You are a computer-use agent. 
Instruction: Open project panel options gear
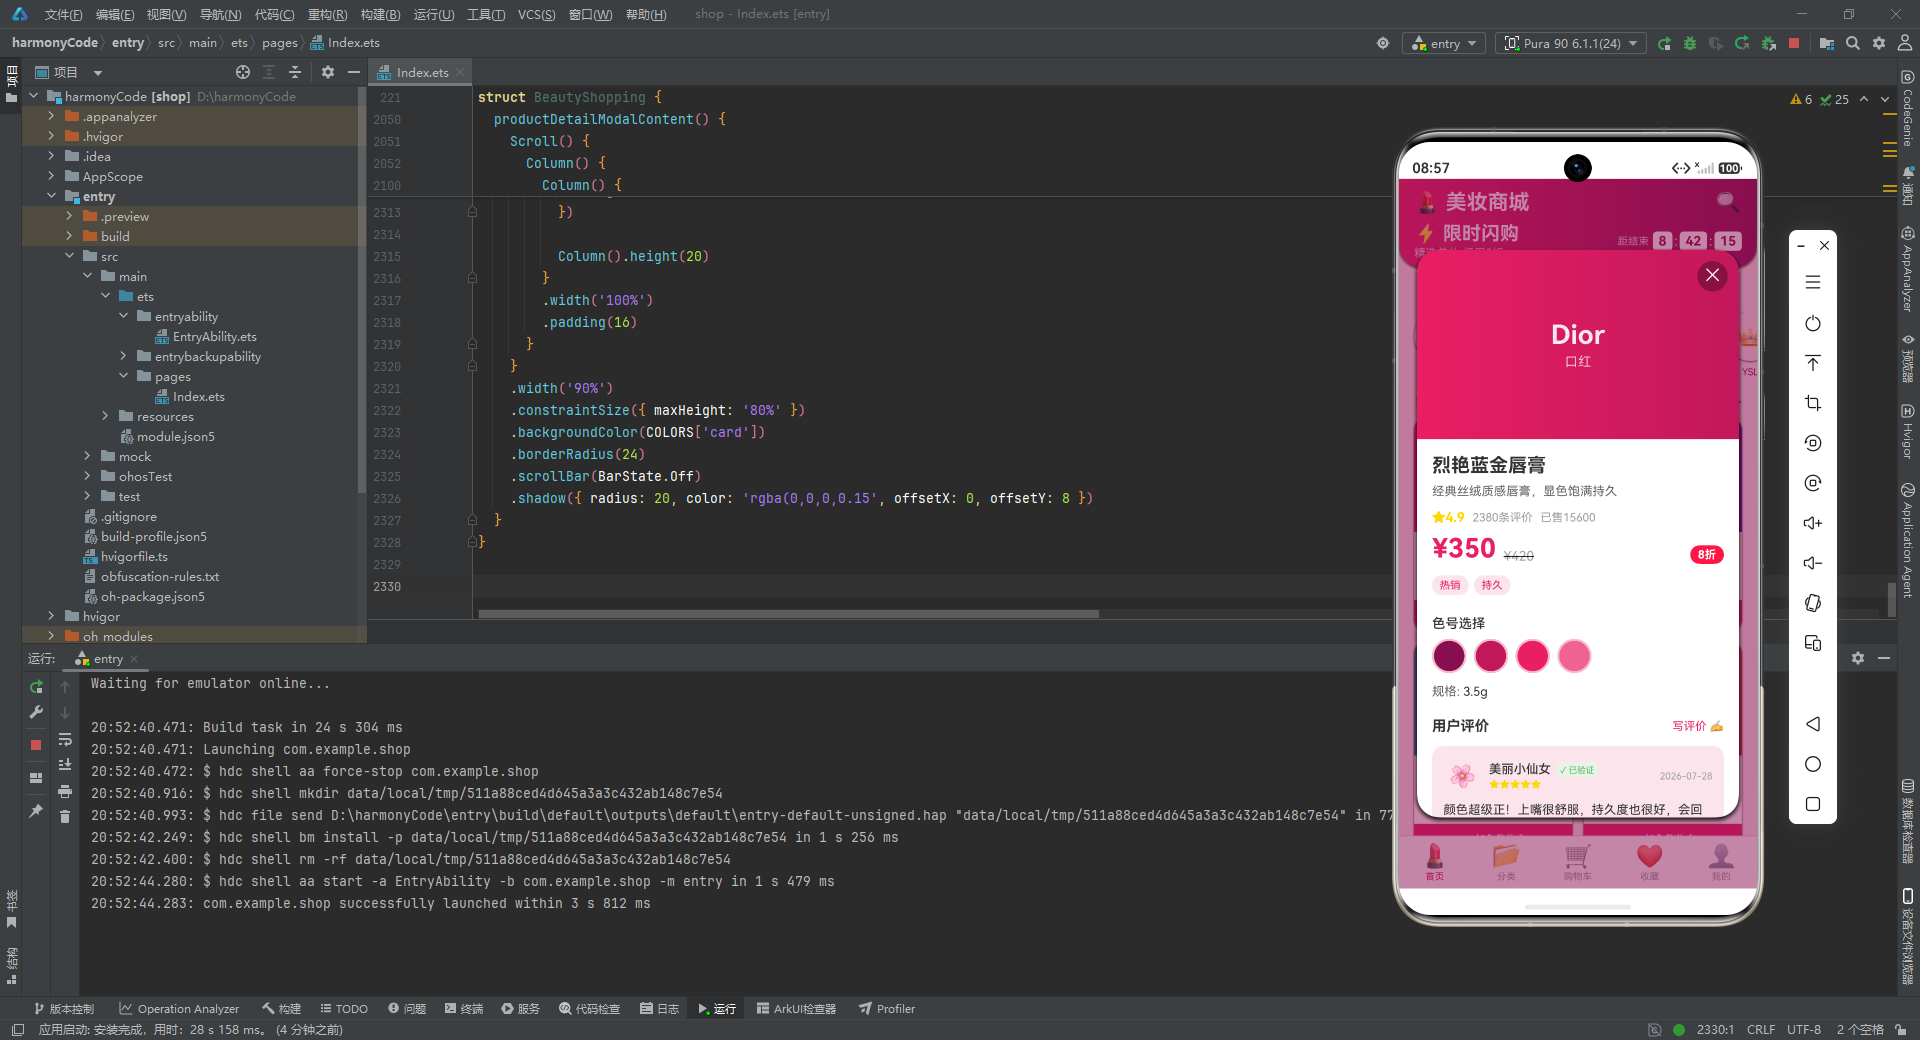click(328, 72)
